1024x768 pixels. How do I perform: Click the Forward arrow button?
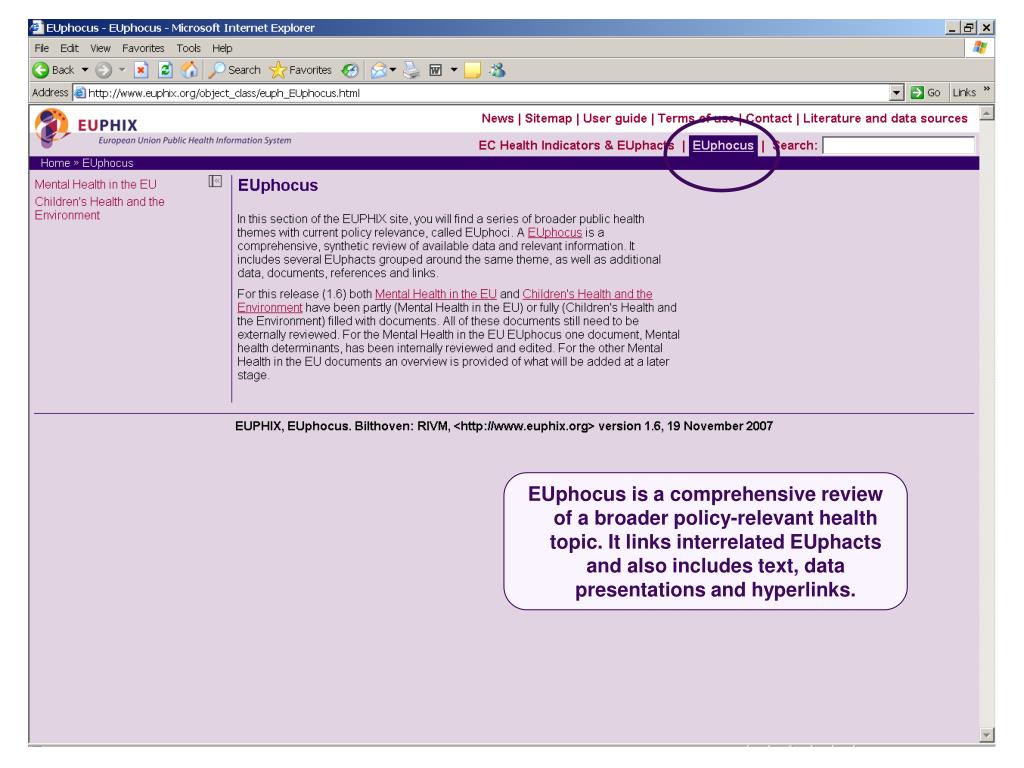pos(104,70)
